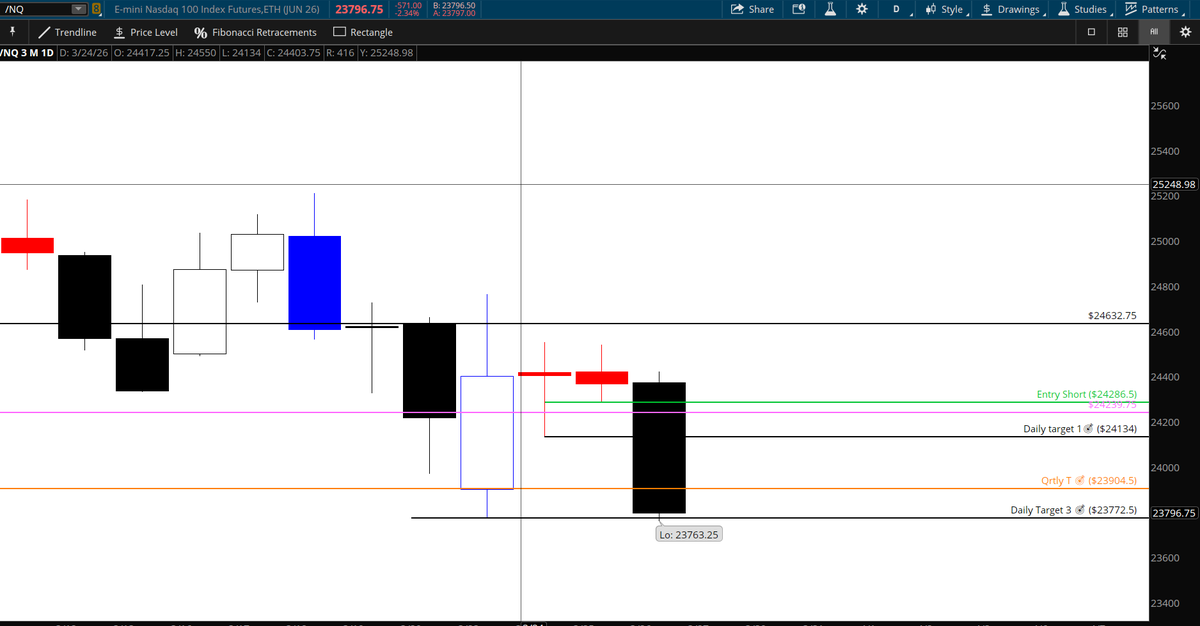
Task: Select the Trendline drawing tool
Action: pos(67,32)
